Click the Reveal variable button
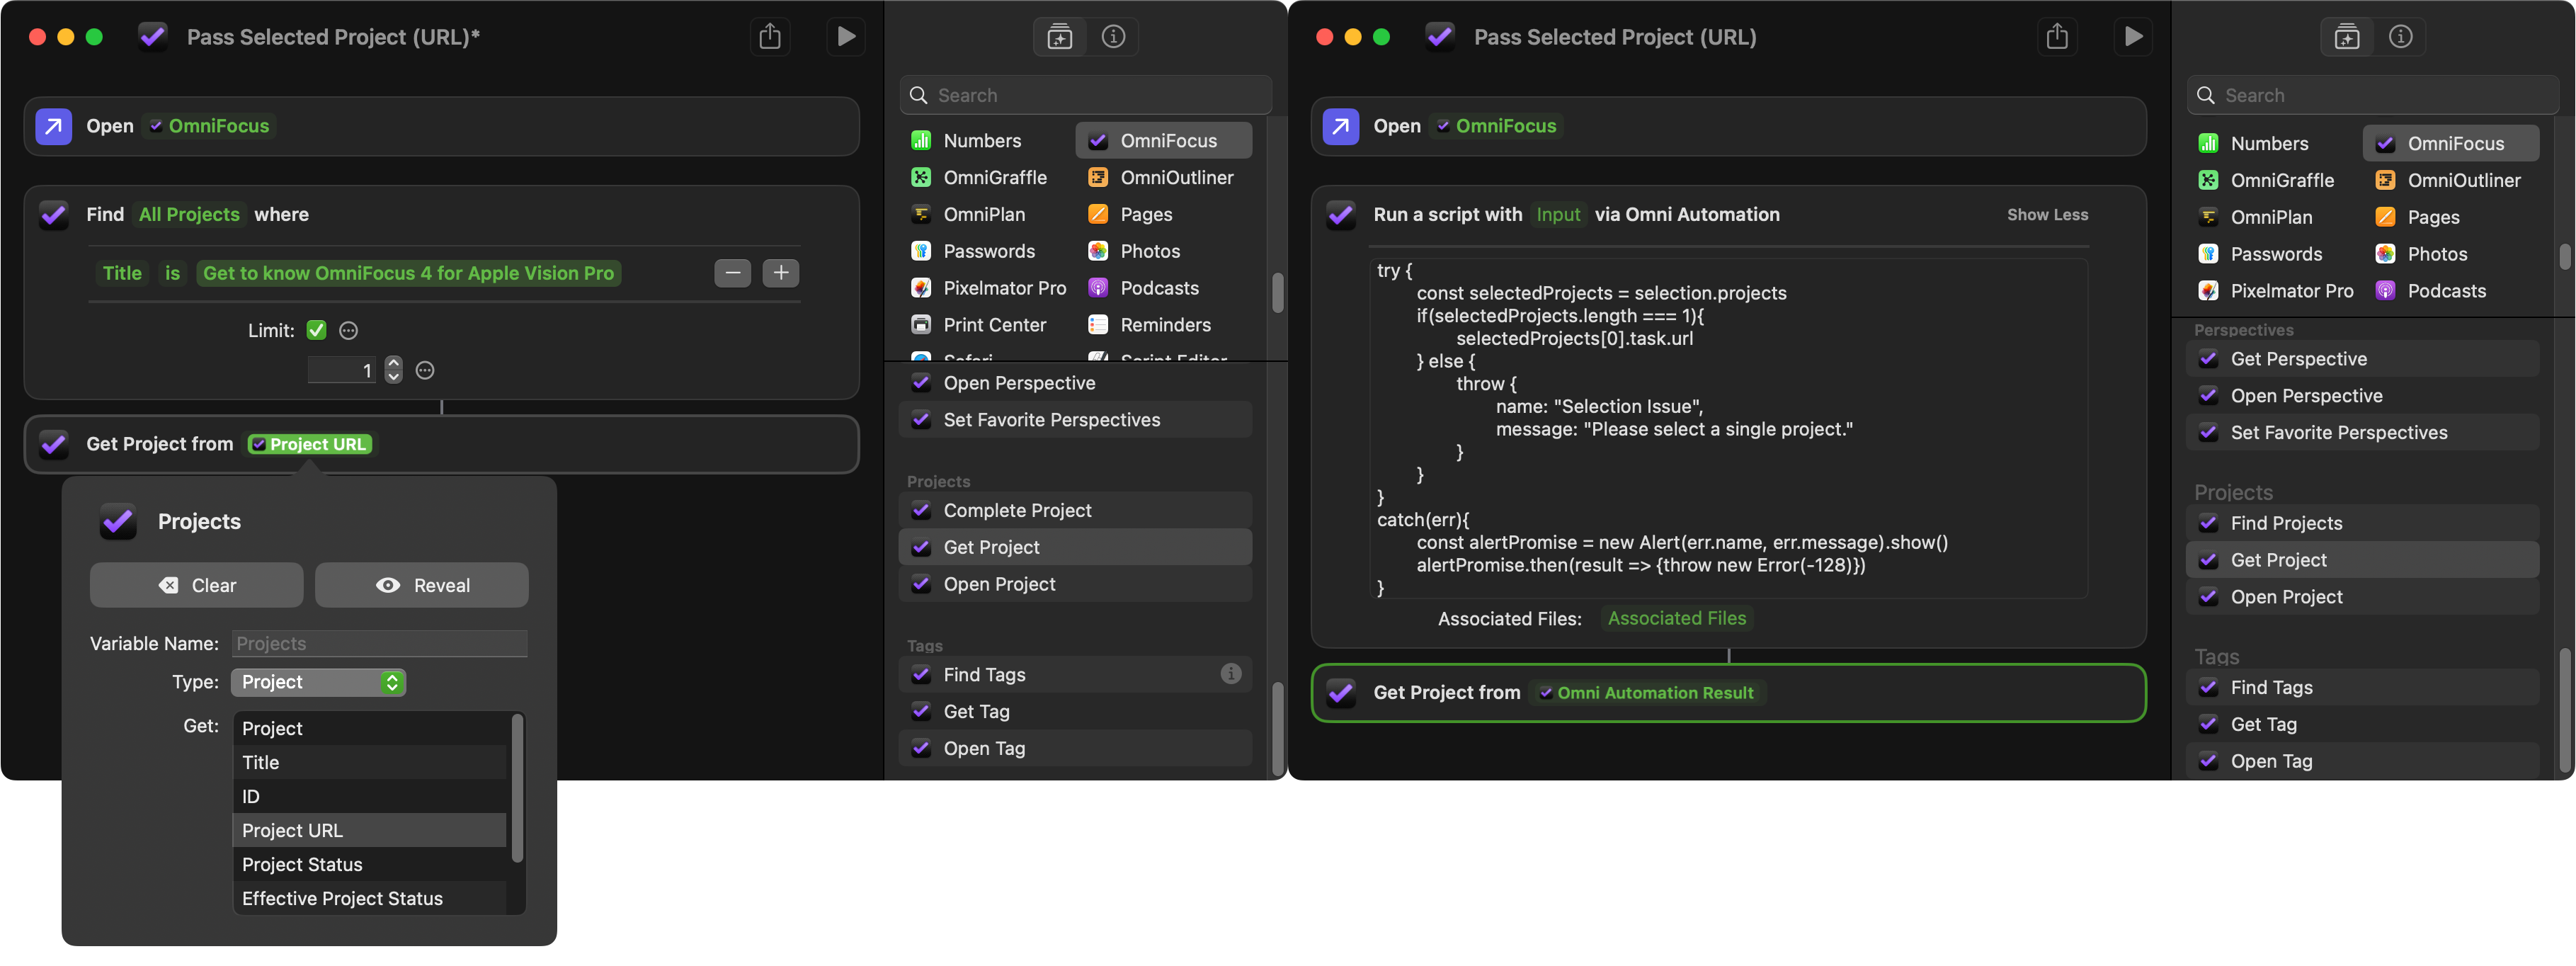Screen dimensions: 2576x966 click(421, 585)
